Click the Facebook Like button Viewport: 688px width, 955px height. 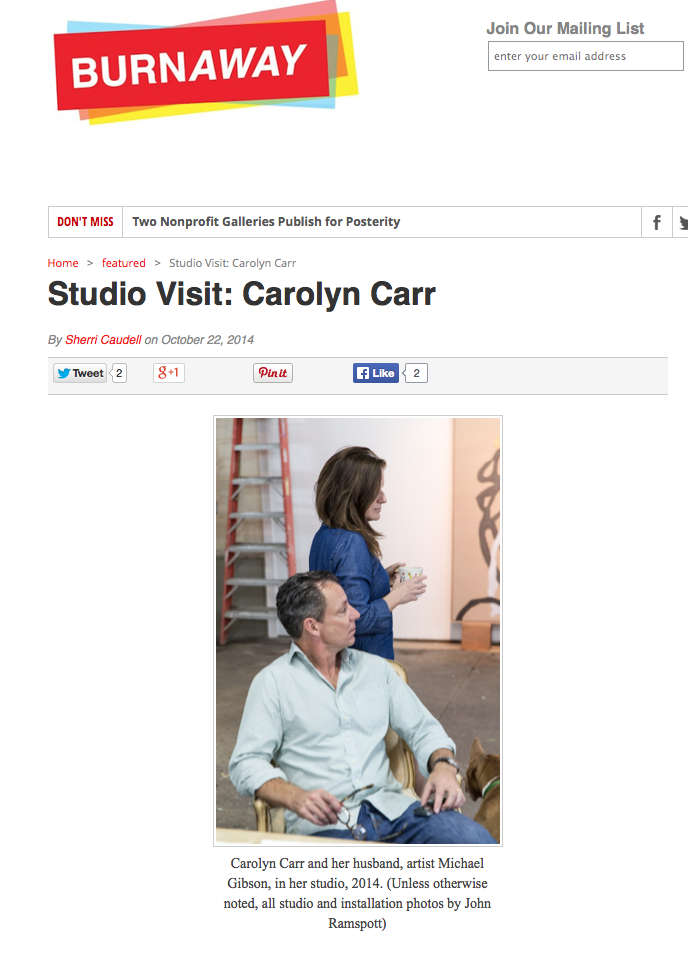[x=376, y=373]
